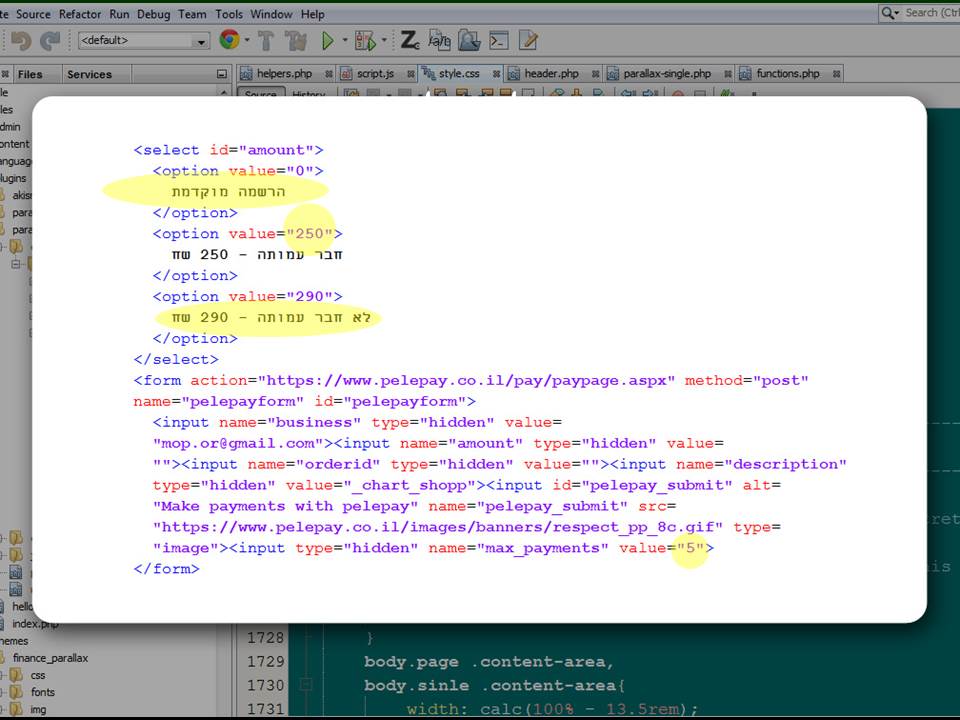Click the pelepay paypage.aspx form action URL
Image resolution: width=960 pixels, height=720 pixels.
(467, 380)
